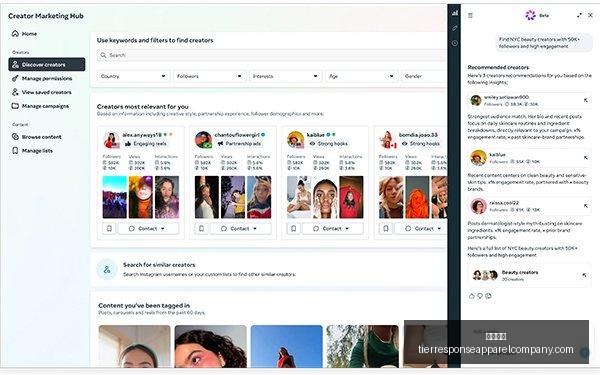Click the Creator Marketing Hub title
The height and width of the screenshot is (375, 600).
(46, 16)
